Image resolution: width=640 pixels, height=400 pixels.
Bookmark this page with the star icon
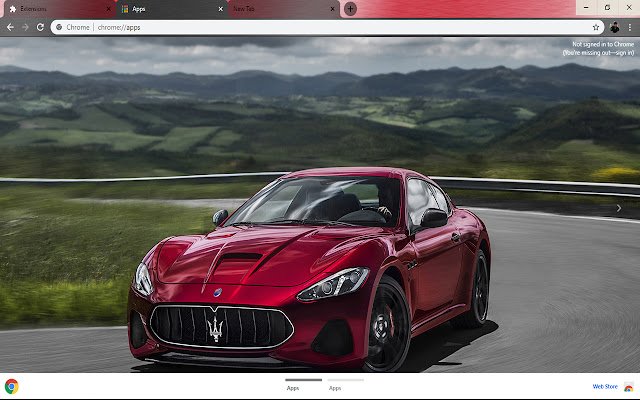point(596,27)
